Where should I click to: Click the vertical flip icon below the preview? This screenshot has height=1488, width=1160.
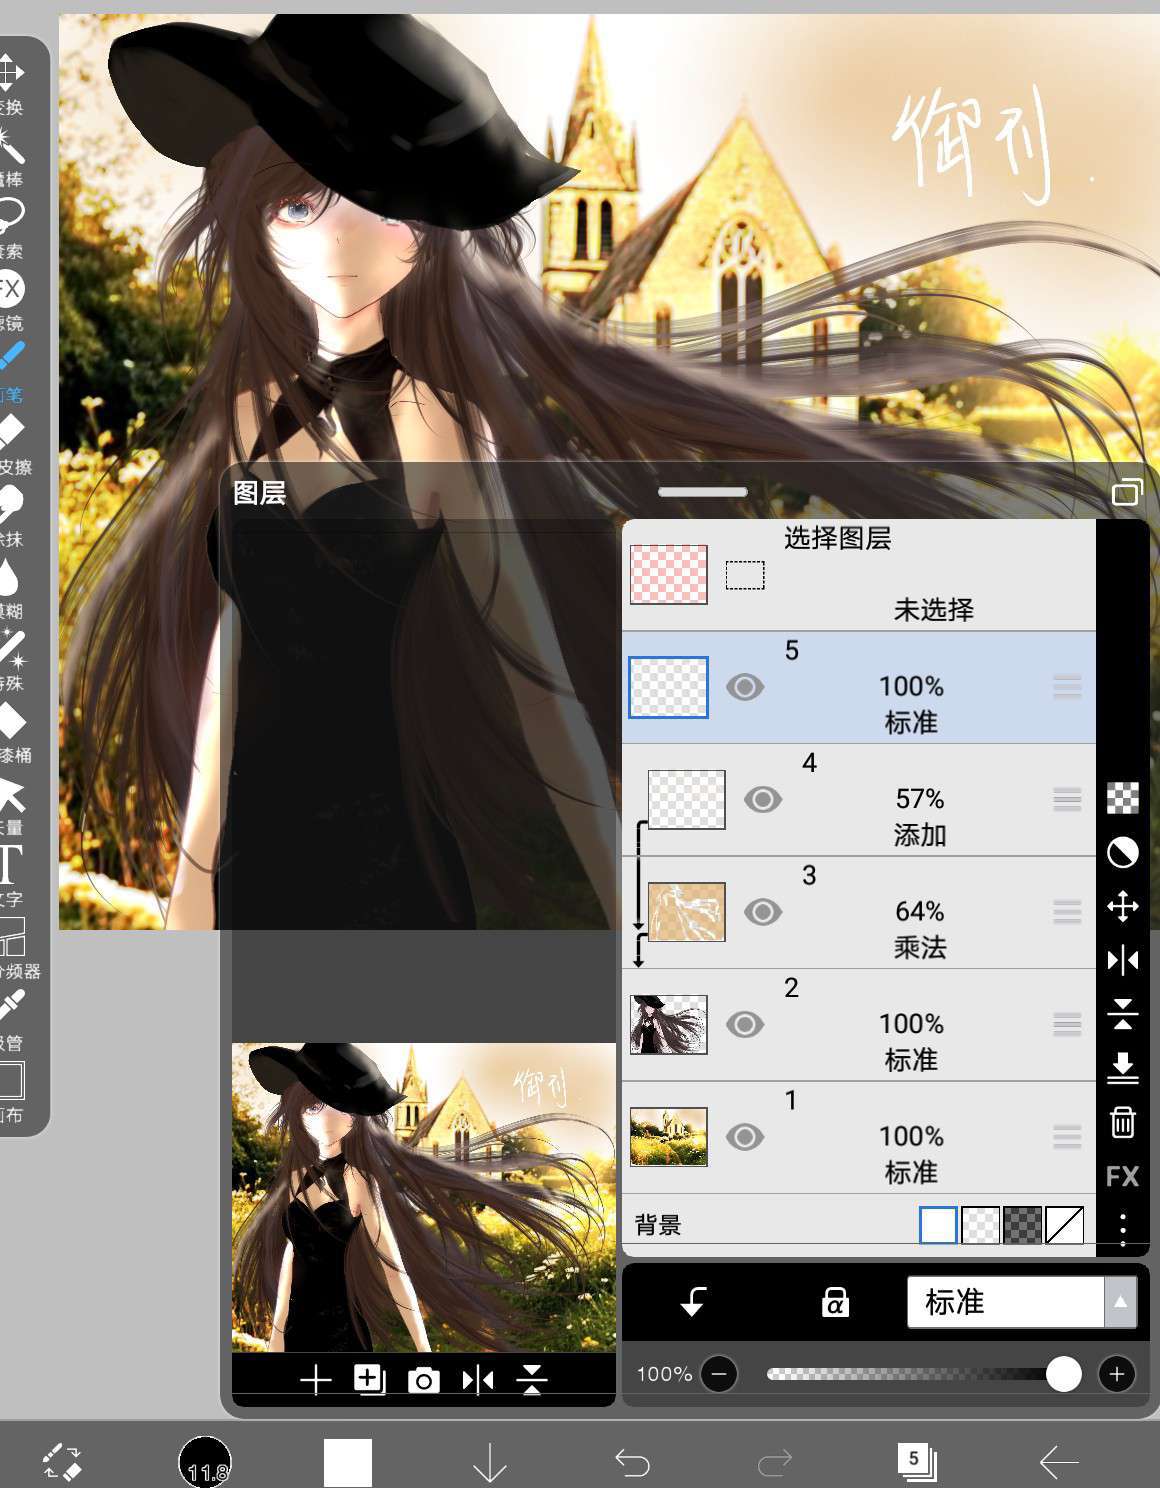click(532, 1380)
